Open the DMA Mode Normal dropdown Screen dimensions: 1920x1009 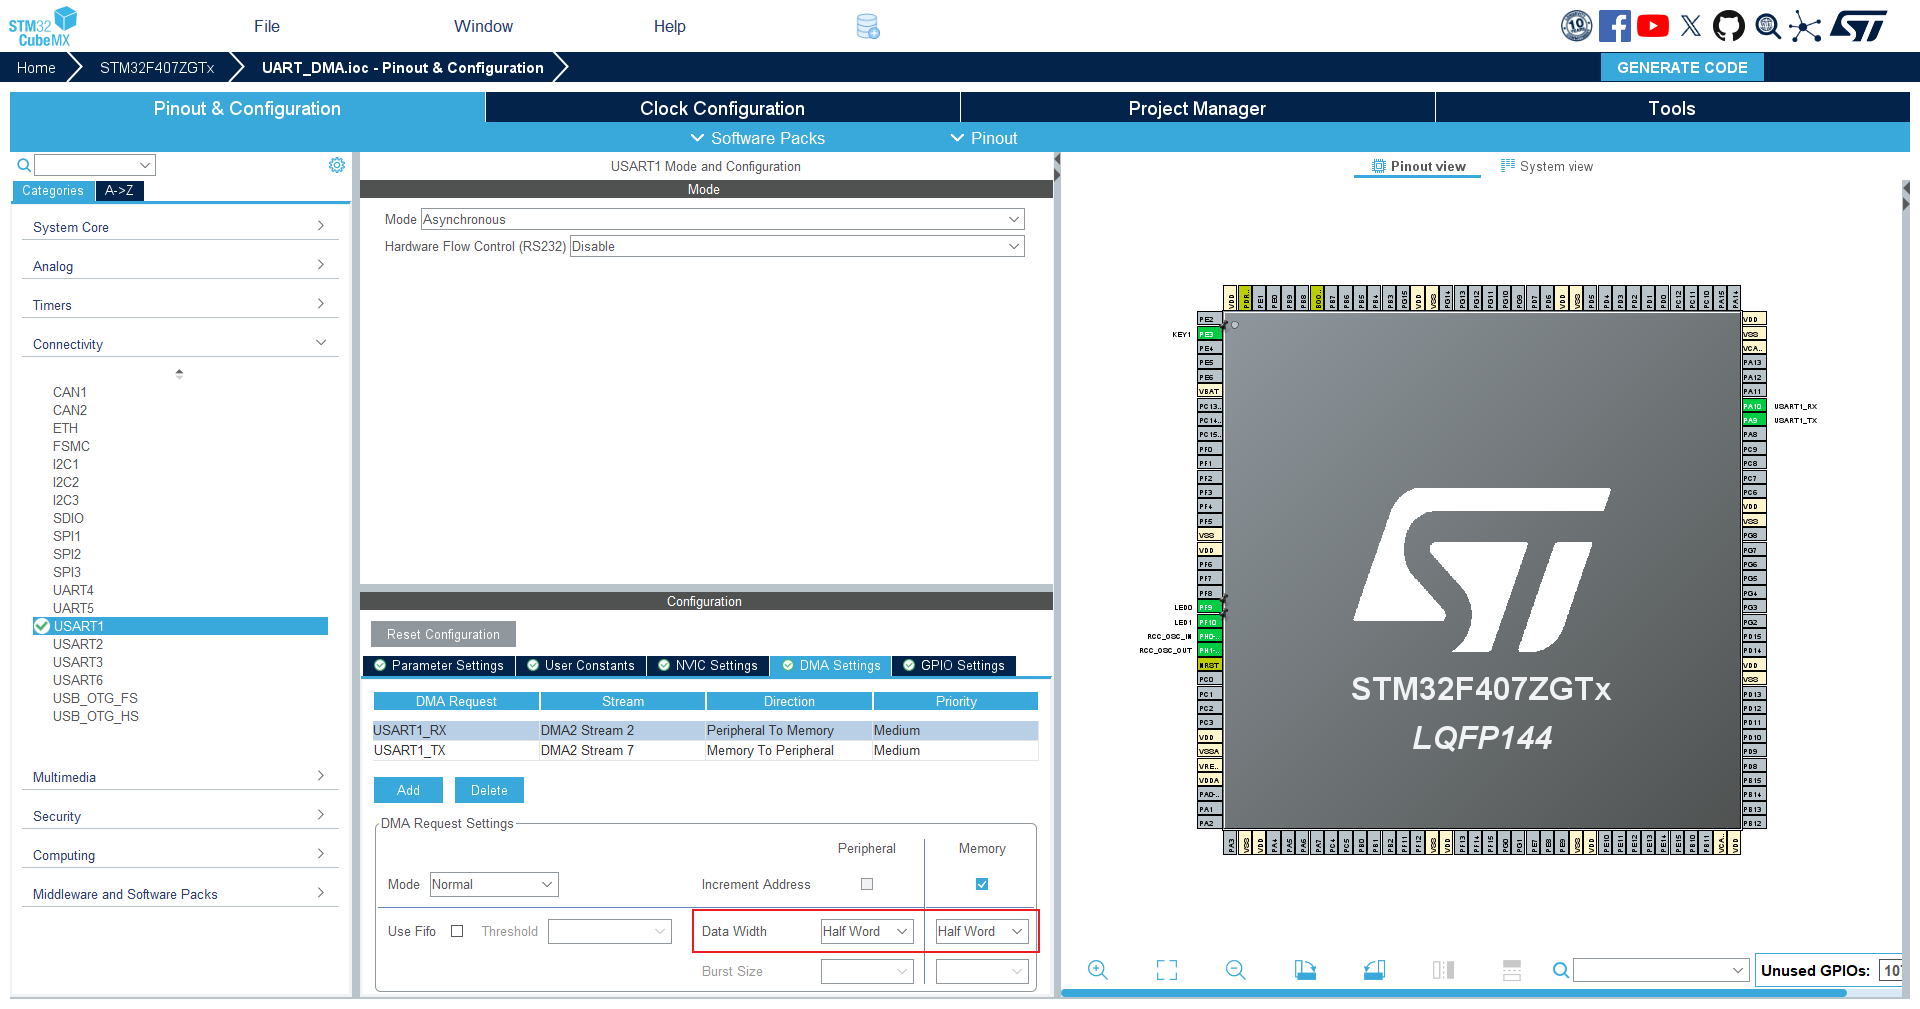[x=494, y=884]
